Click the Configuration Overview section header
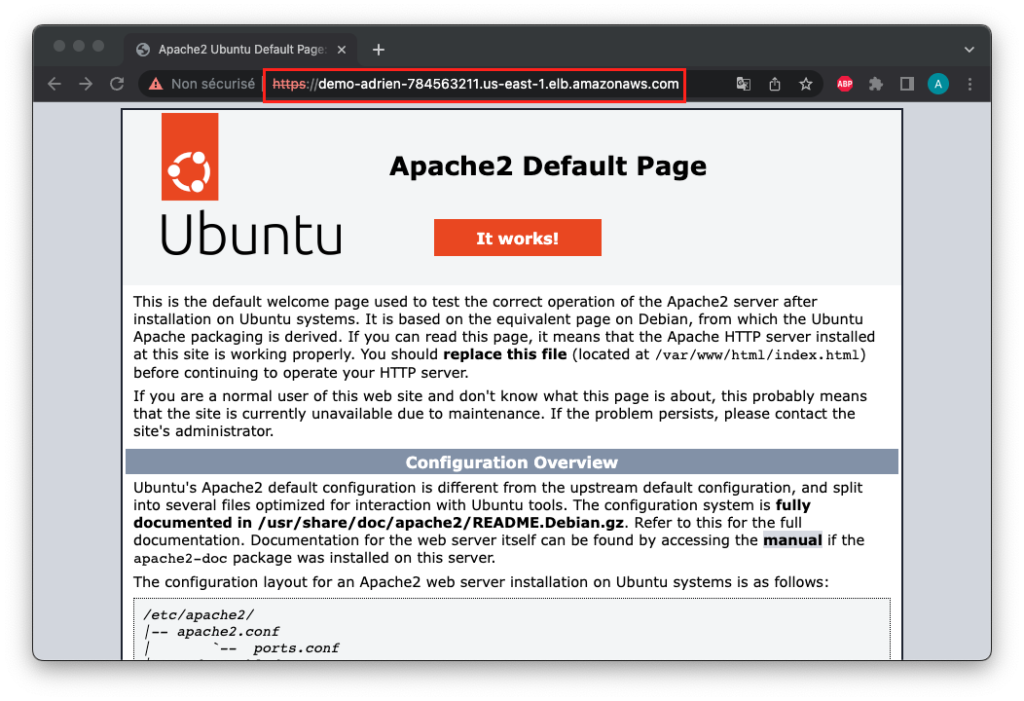 point(511,462)
